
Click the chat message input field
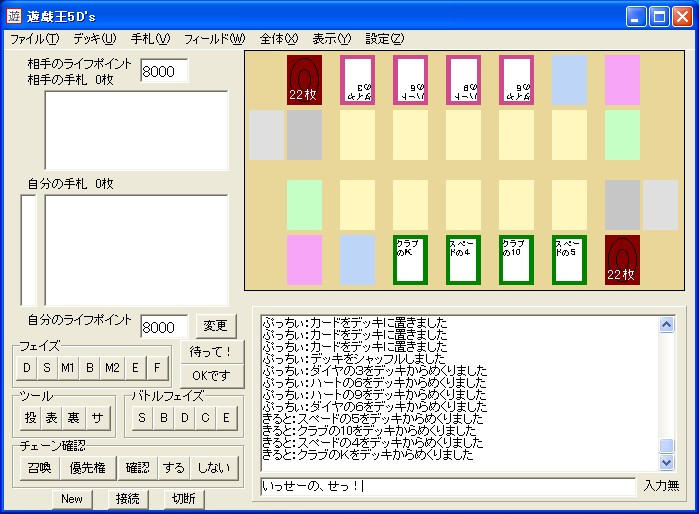[448, 486]
